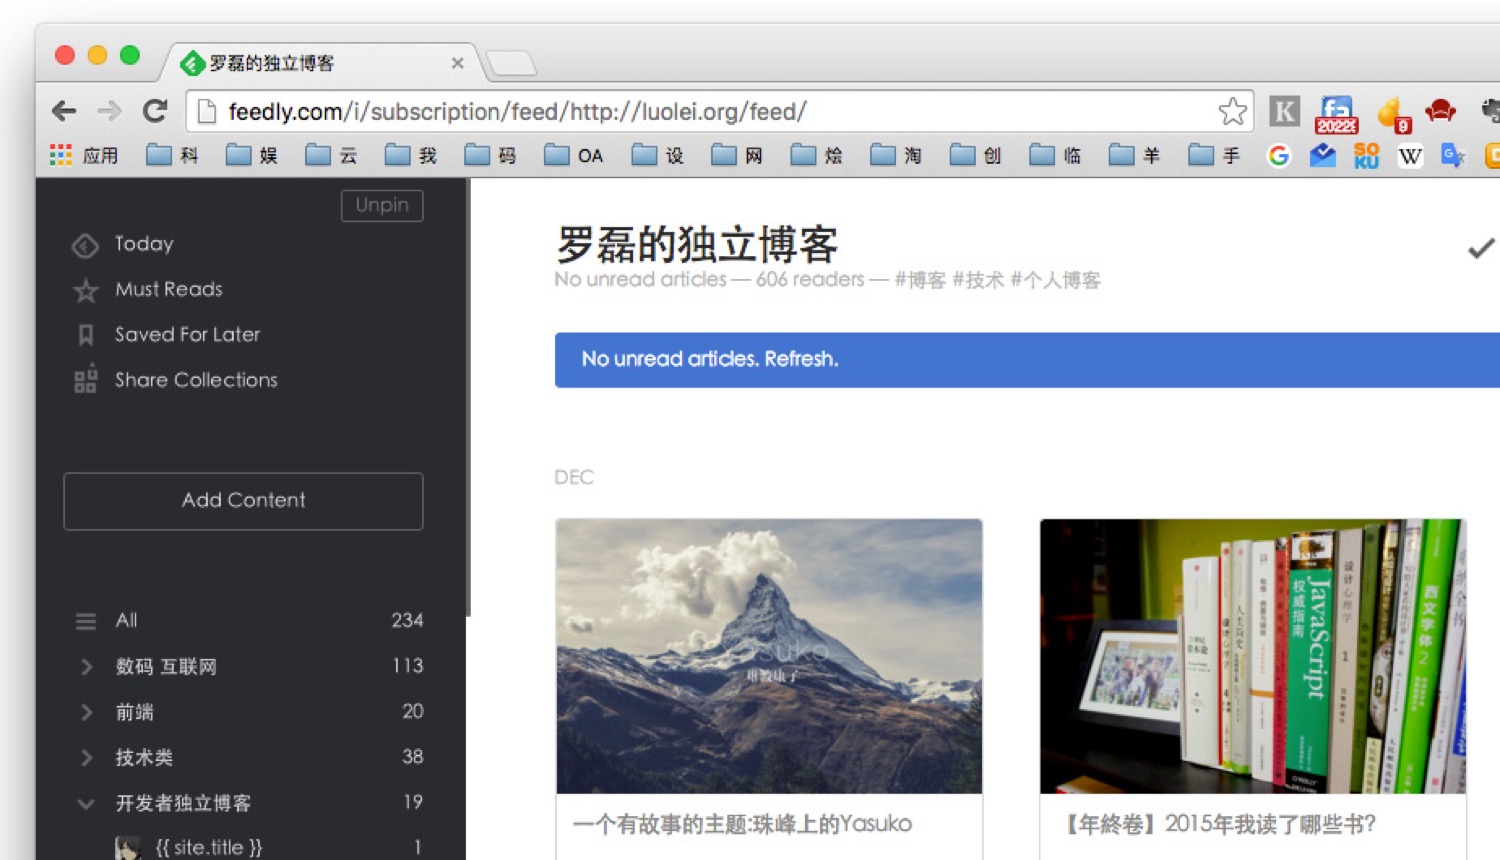Open the Yasuko mountain article thumbnail

coord(768,656)
